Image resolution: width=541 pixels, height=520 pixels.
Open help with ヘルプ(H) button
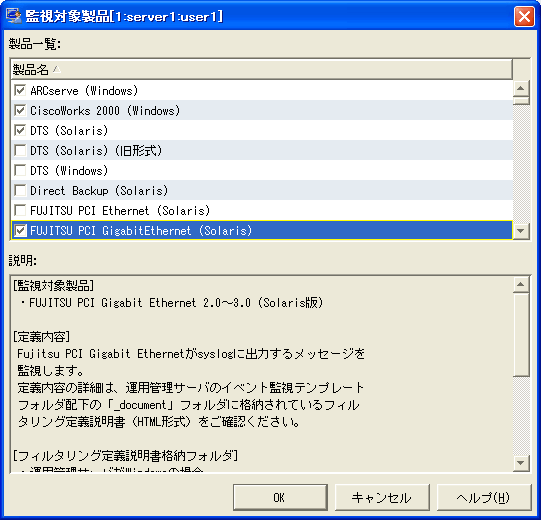tap(483, 497)
